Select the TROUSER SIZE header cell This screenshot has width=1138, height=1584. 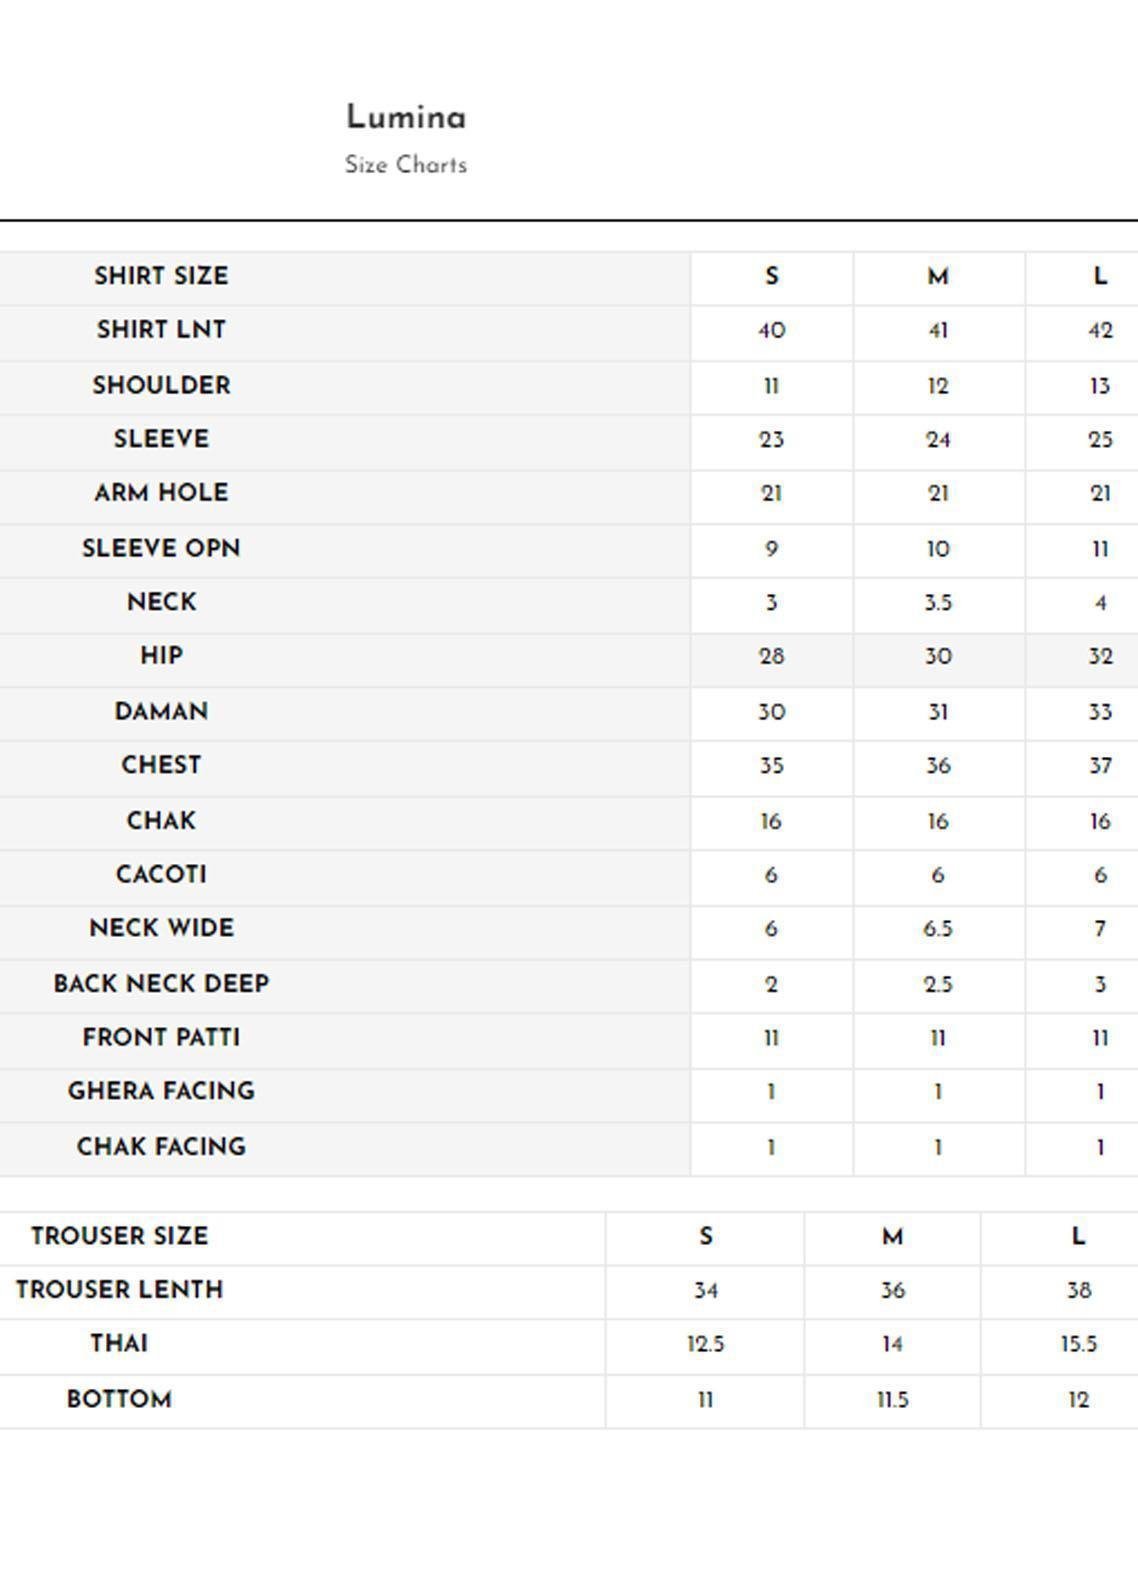click(119, 1236)
